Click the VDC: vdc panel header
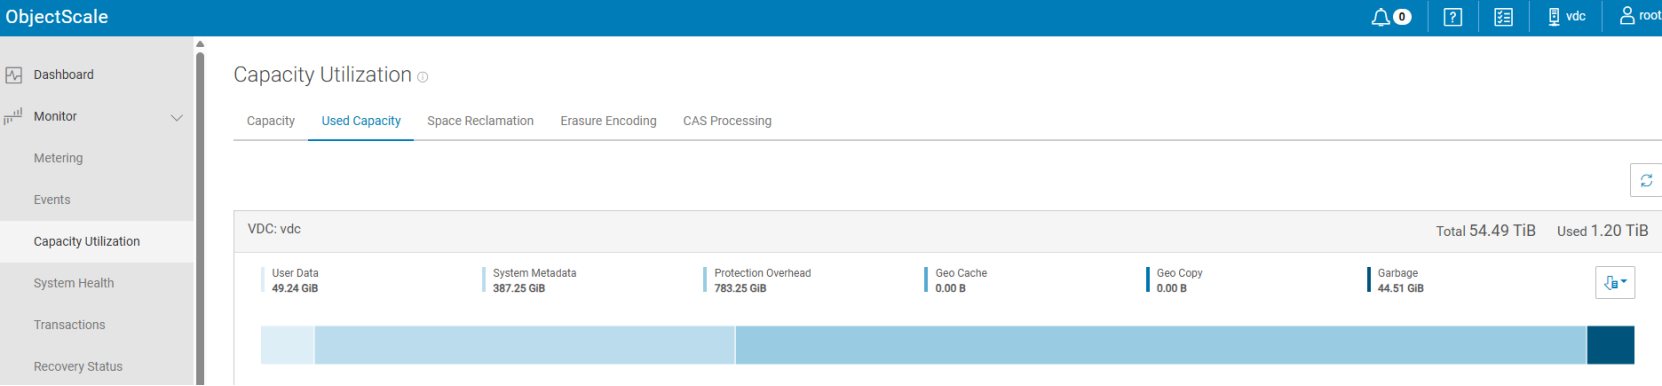The image size is (1662, 386). [x=948, y=230]
